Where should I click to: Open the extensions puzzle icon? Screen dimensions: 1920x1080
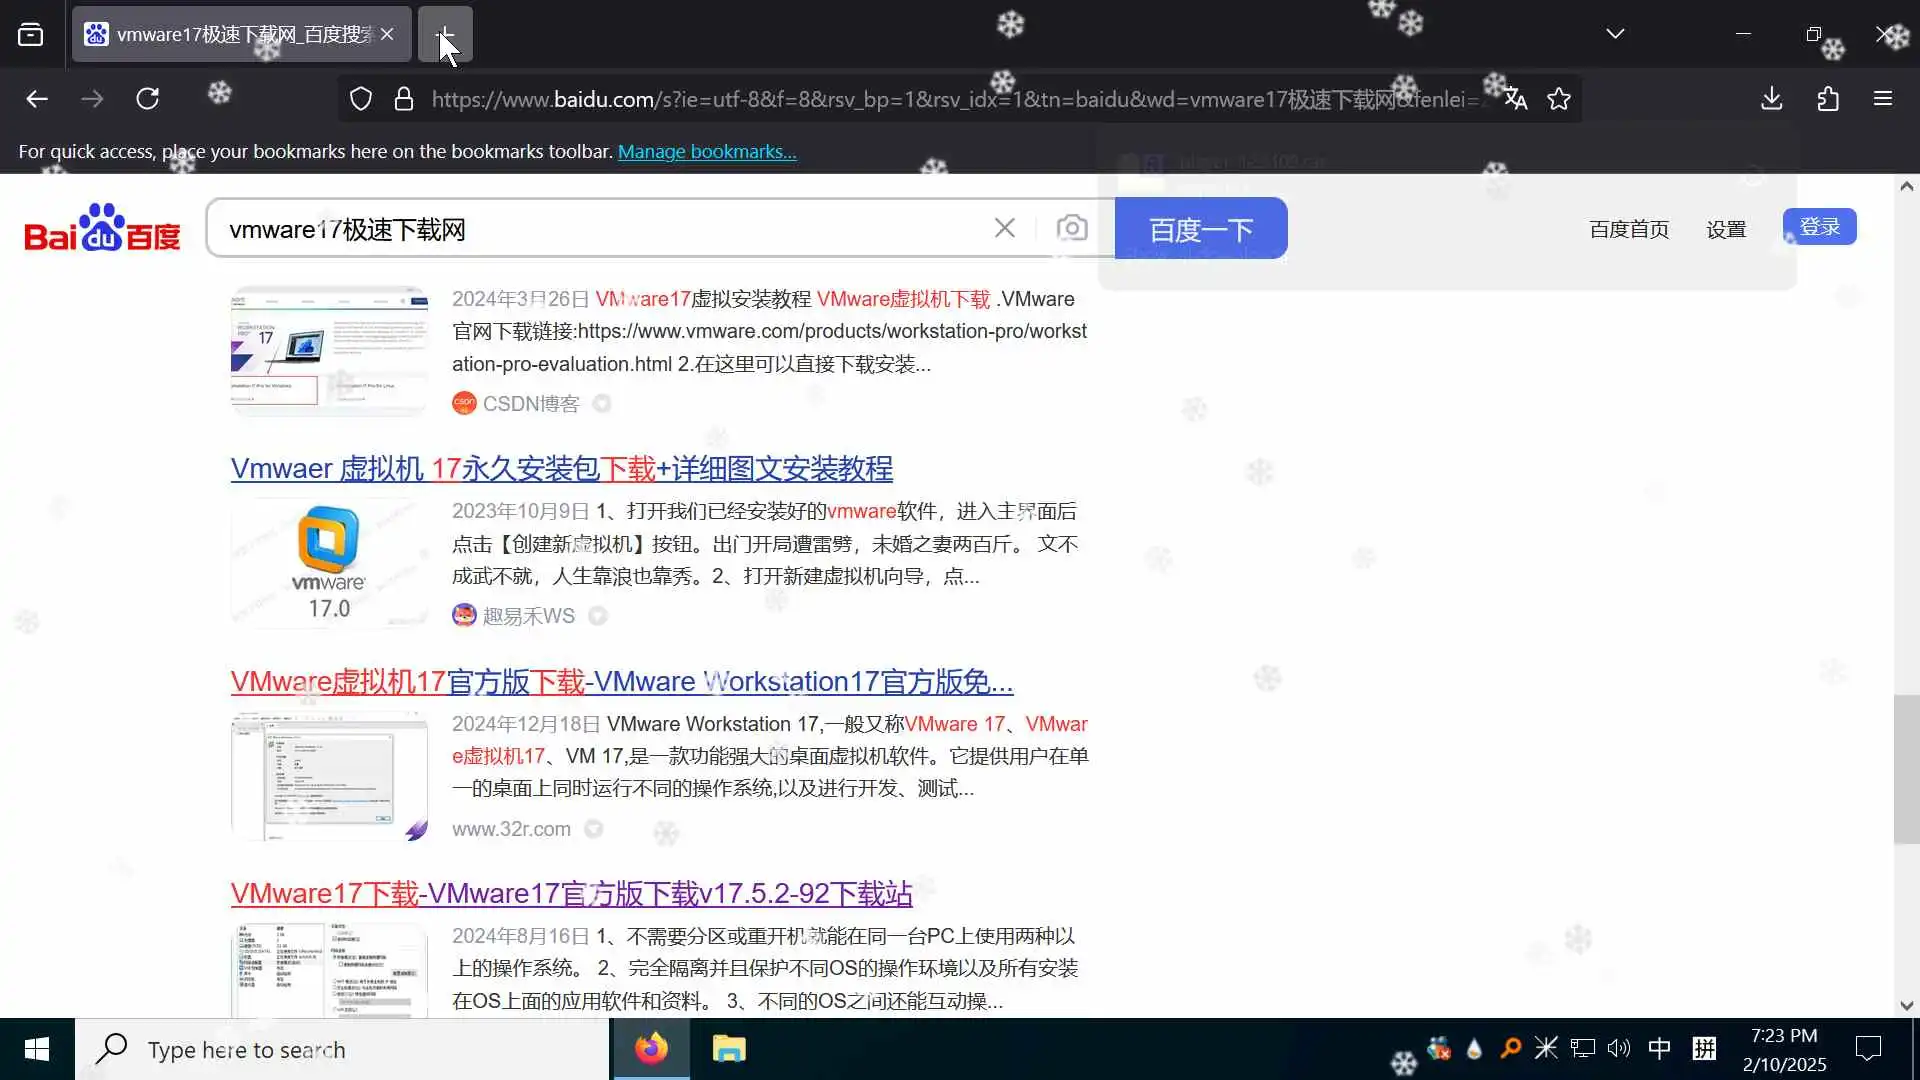(x=1828, y=98)
